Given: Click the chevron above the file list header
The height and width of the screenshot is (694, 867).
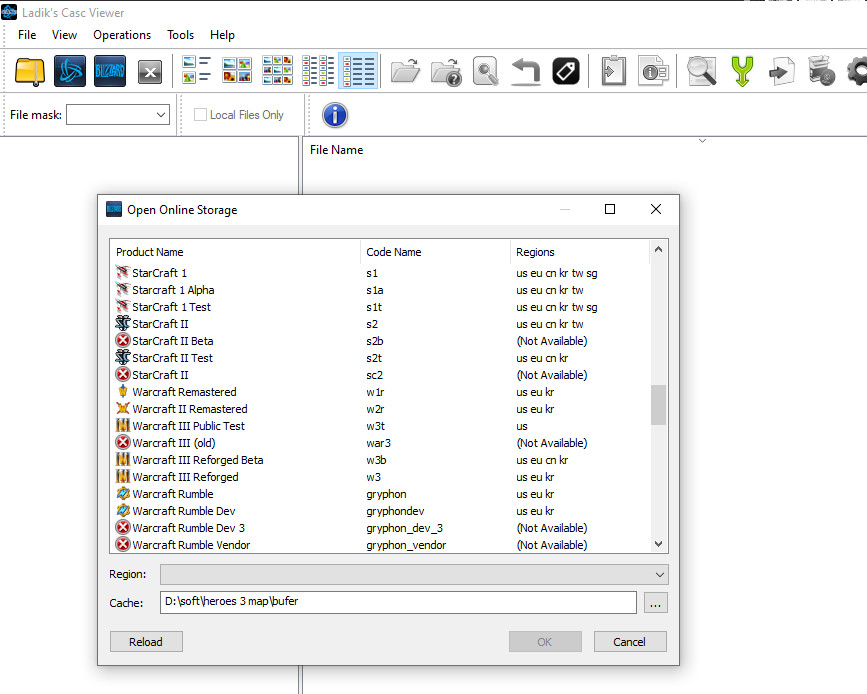Looking at the screenshot, I should pyautogui.click(x=702, y=141).
